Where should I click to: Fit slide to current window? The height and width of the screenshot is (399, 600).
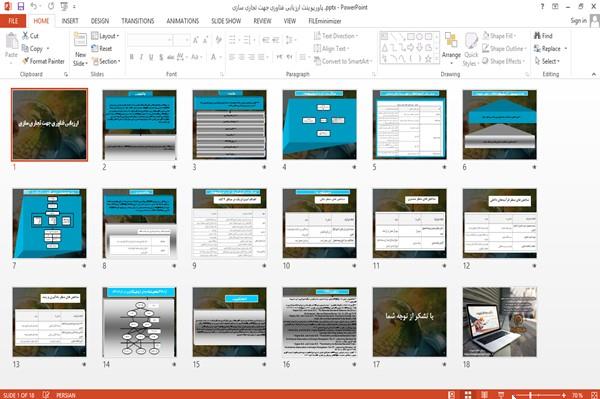point(594,395)
